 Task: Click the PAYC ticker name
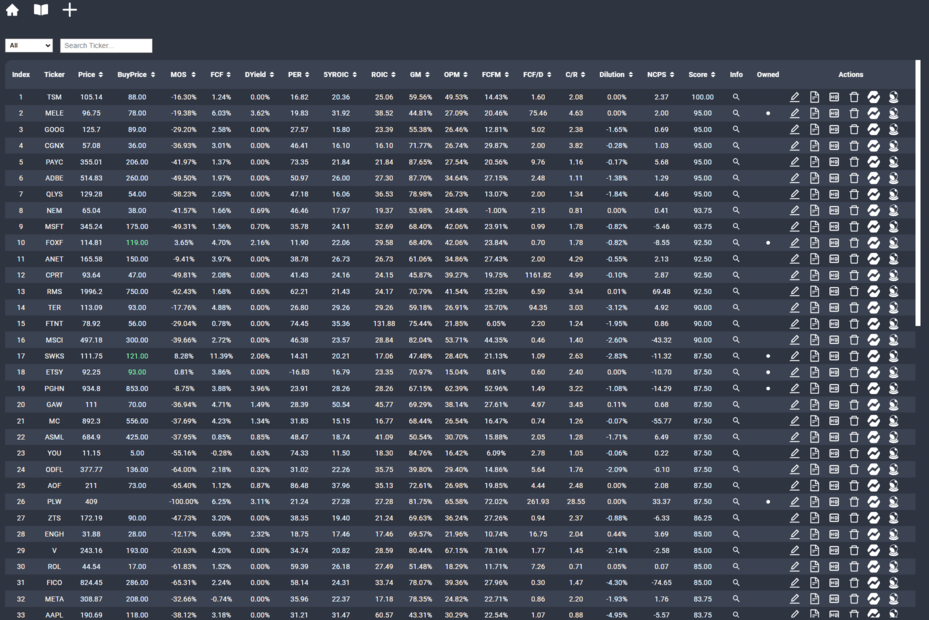(54, 162)
